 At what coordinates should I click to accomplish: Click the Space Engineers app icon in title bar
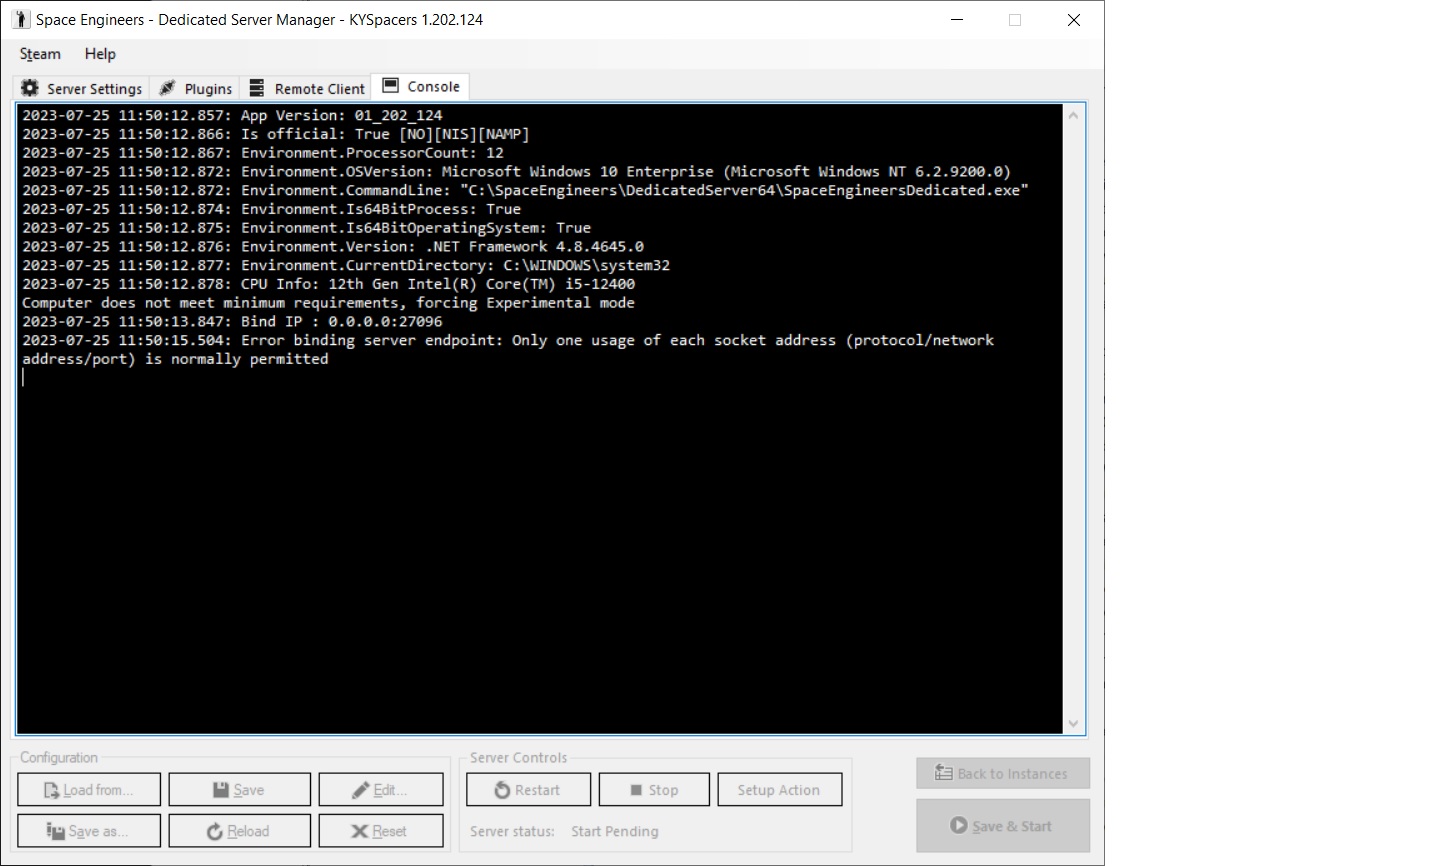20,20
